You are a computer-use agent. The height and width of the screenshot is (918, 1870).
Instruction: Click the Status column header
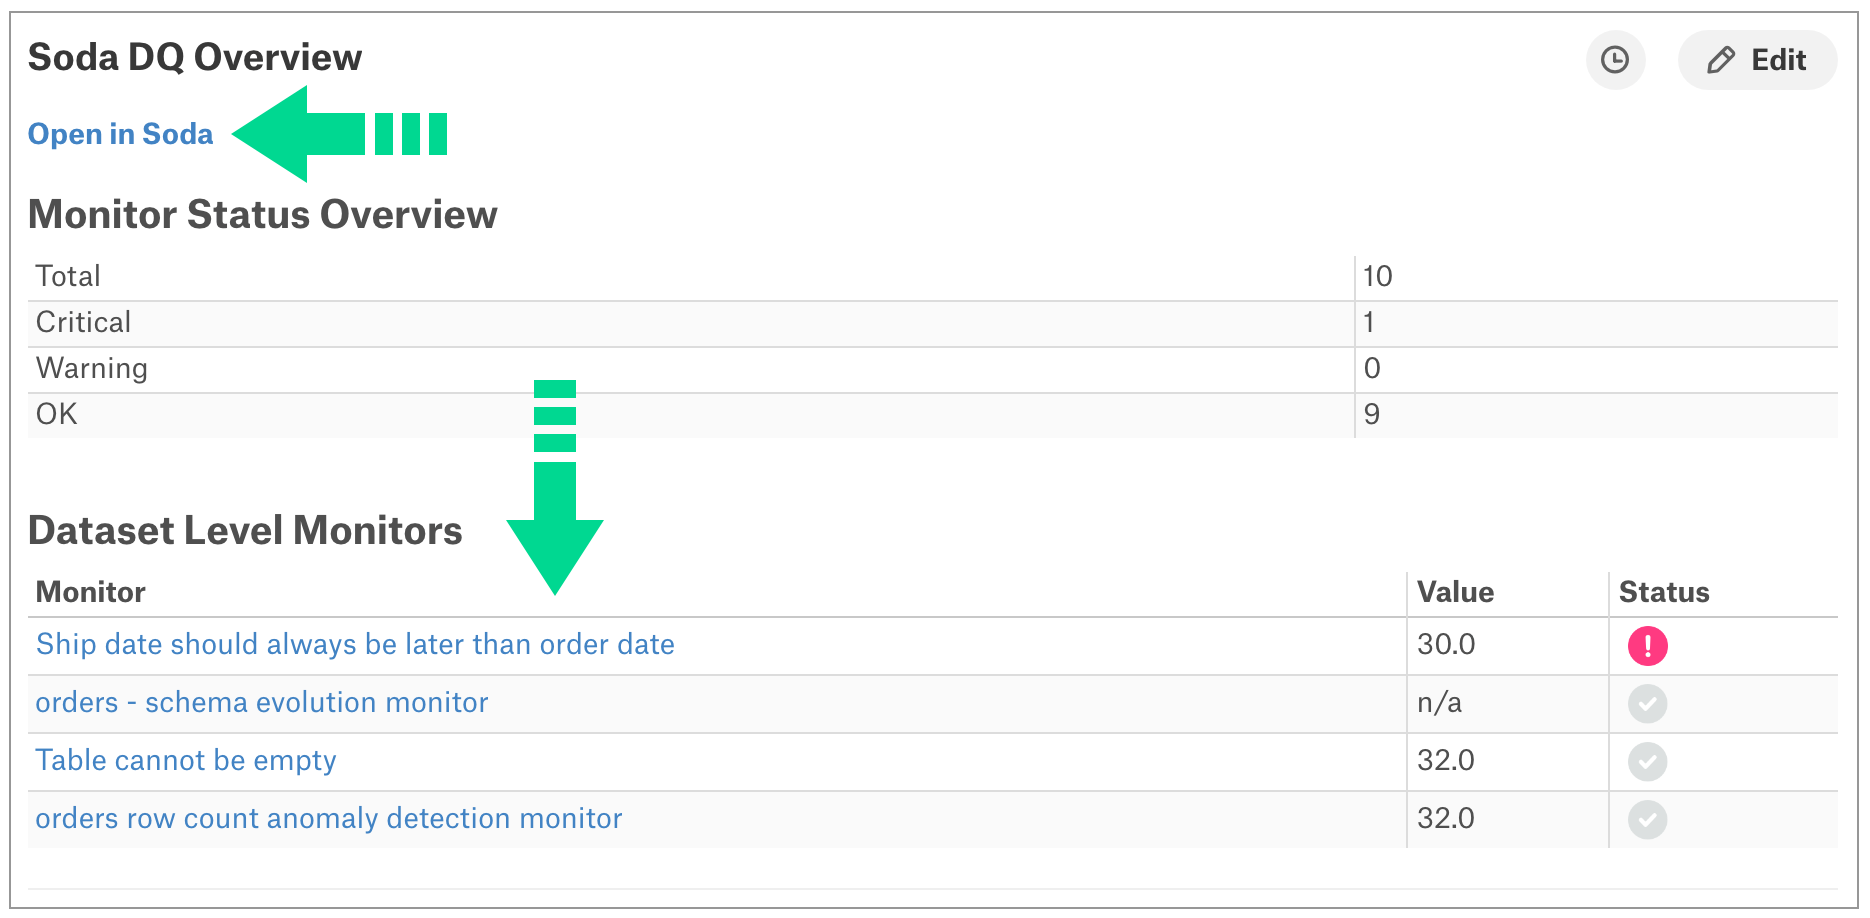coord(1664,592)
